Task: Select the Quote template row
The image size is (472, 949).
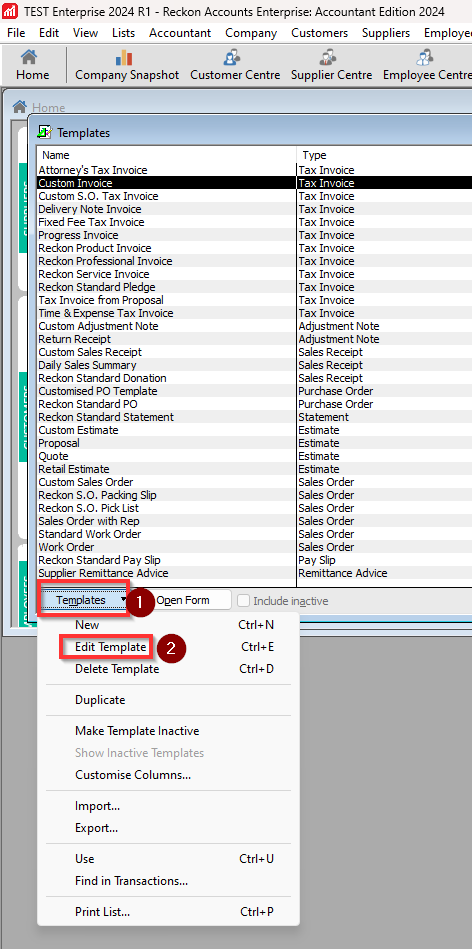Action: 254,456
